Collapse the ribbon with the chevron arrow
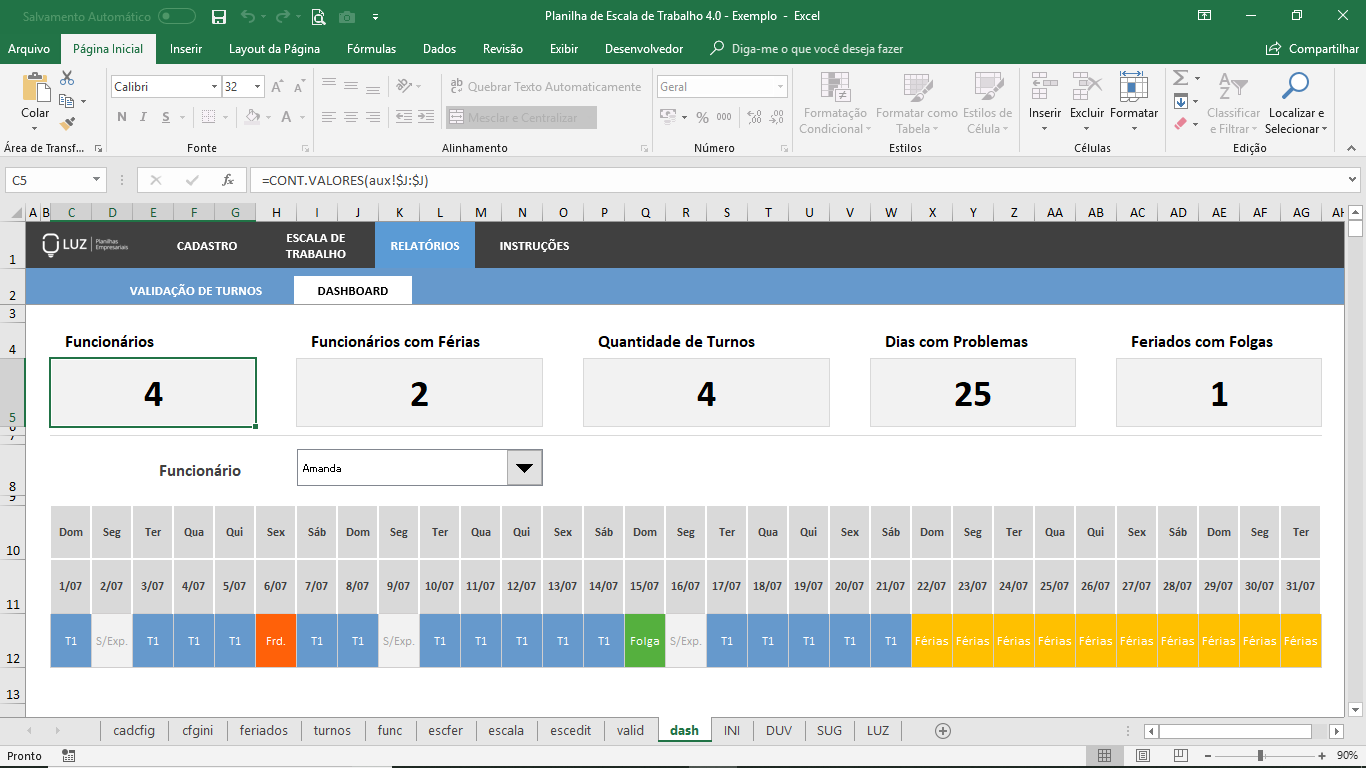Screen dimensions: 1366x768 coord(1353,149)
